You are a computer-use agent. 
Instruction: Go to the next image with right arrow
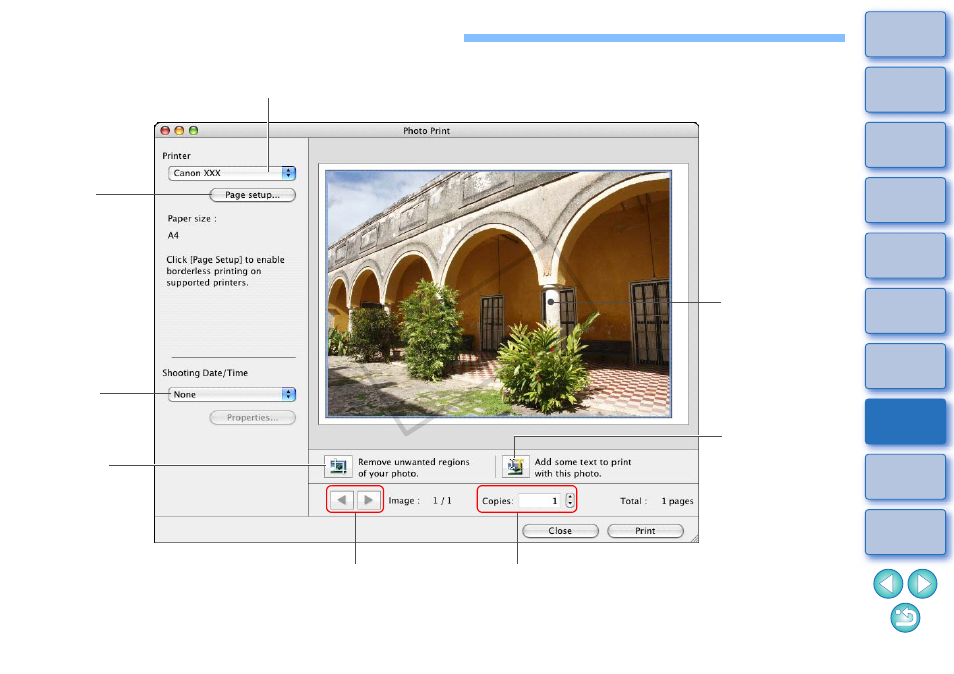point(368,500)
